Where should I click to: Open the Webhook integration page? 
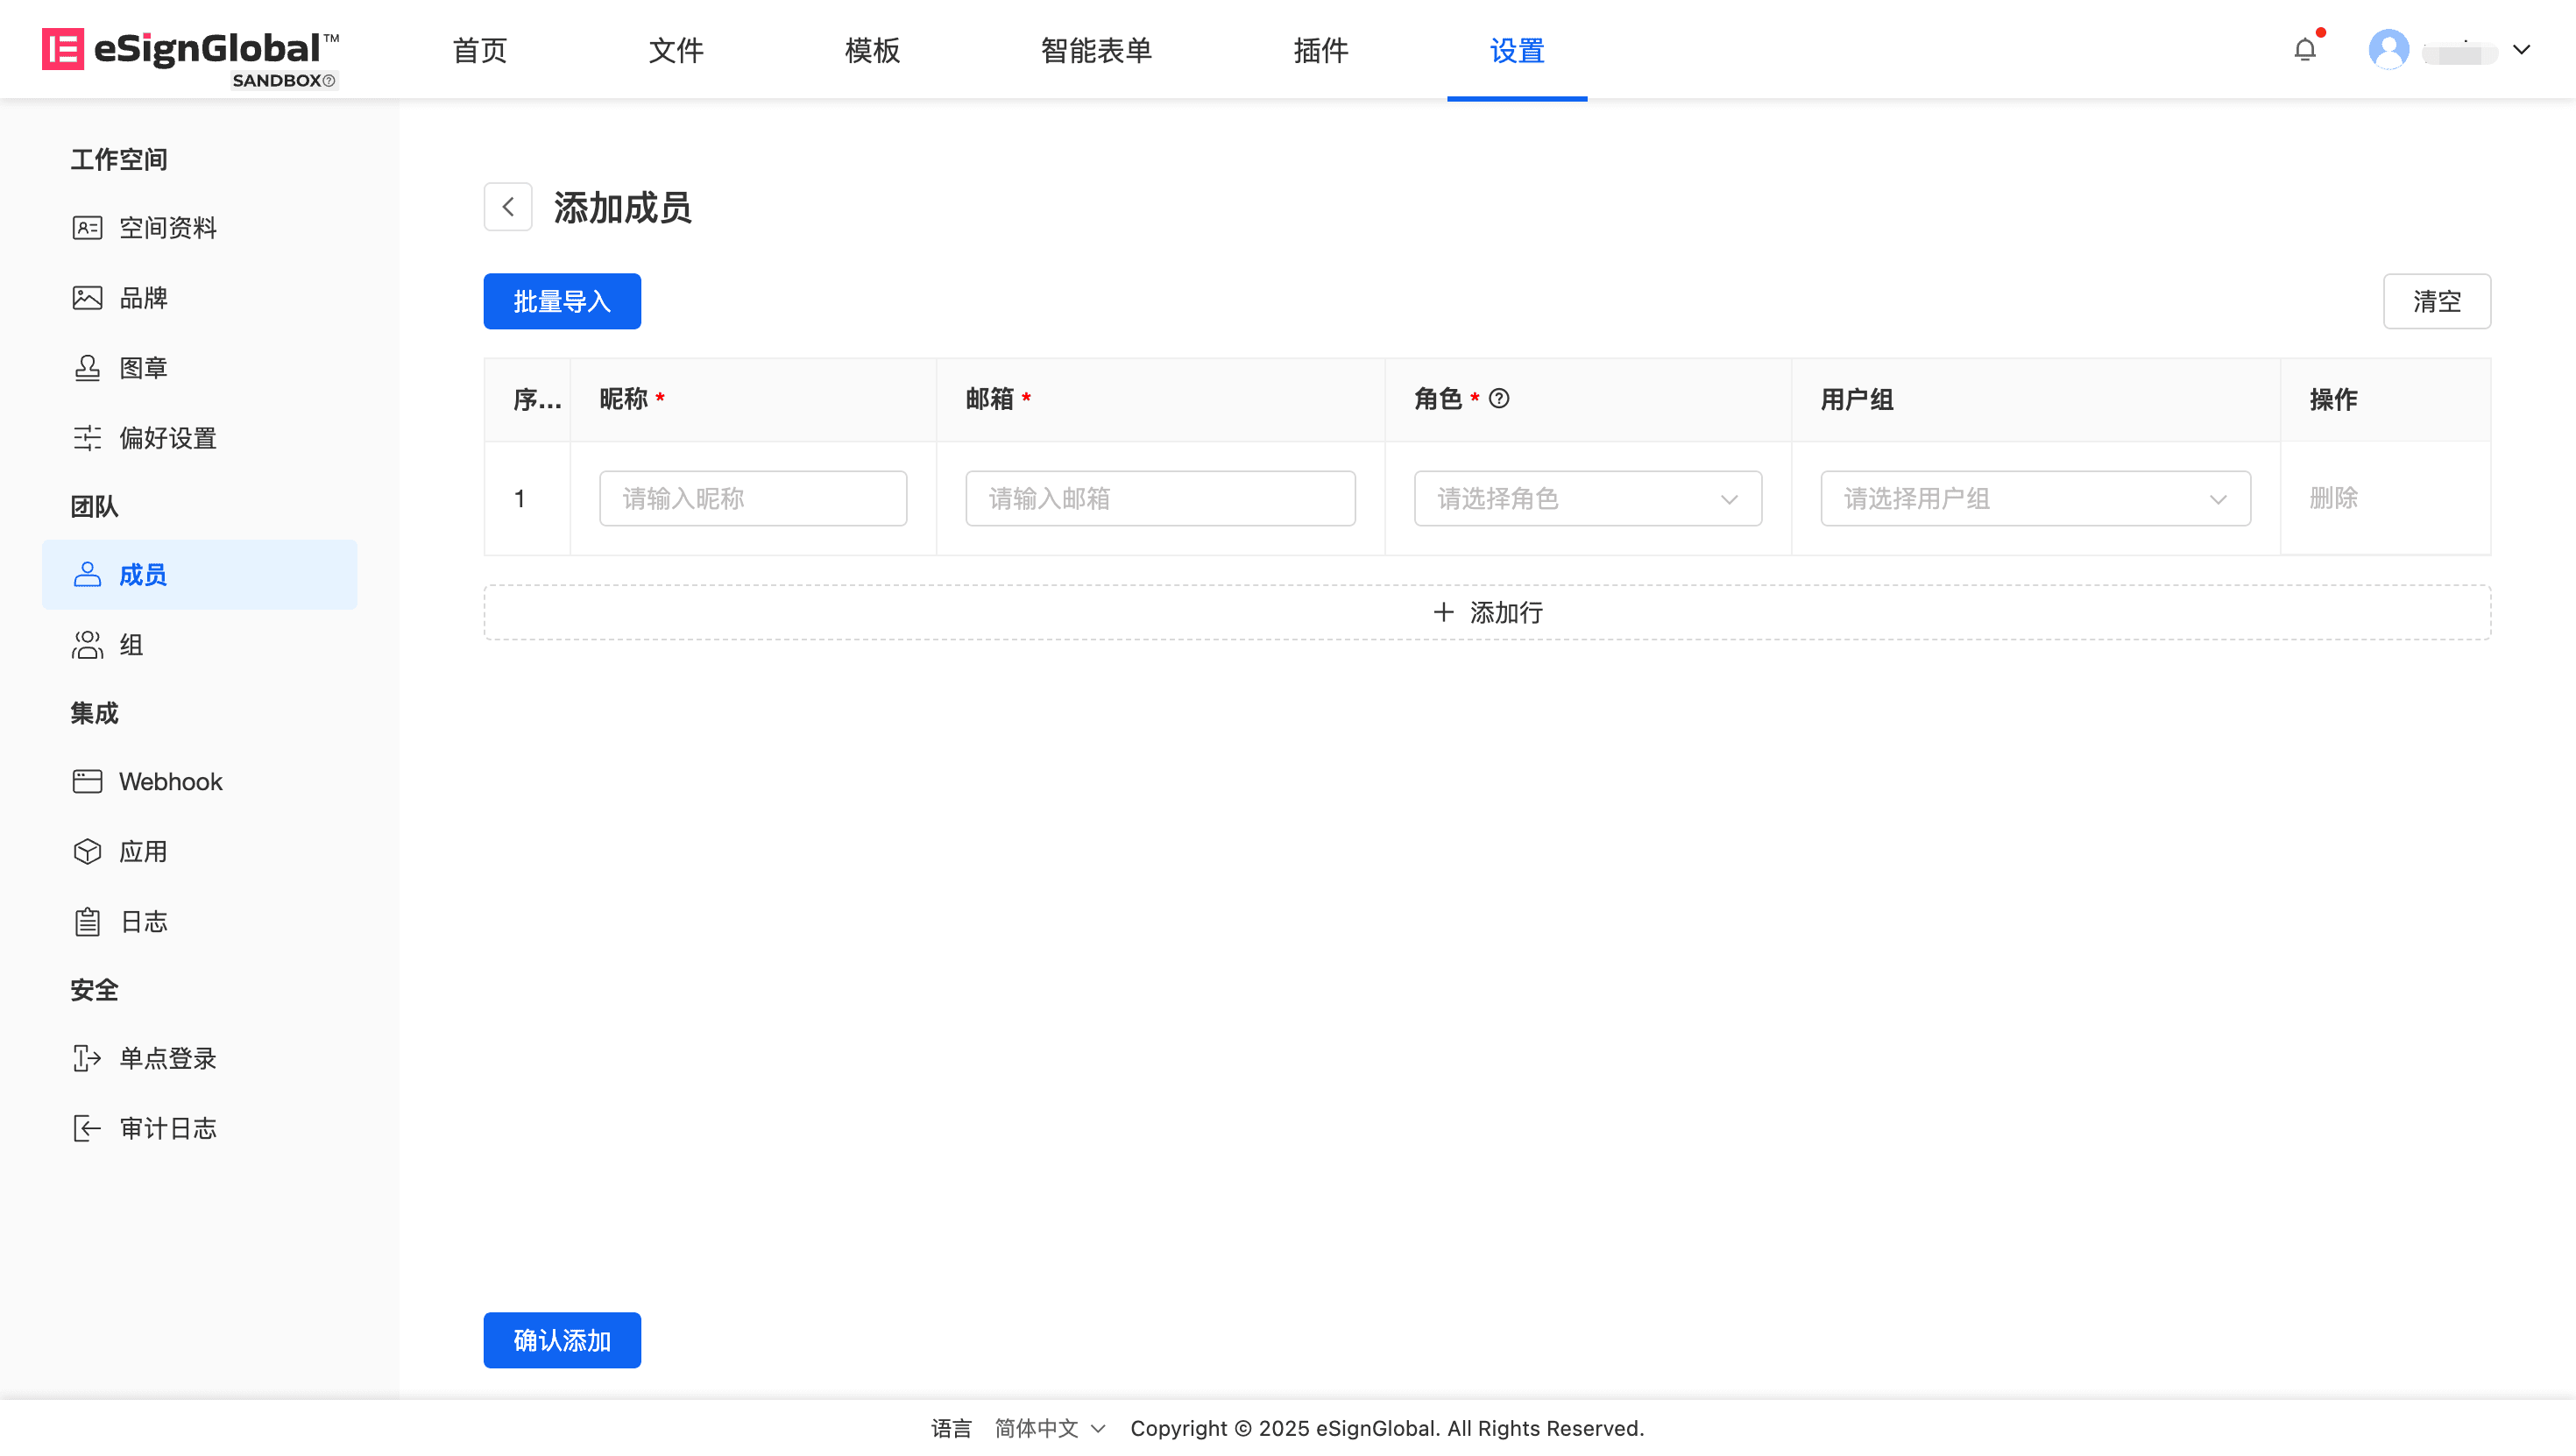click(170, 781)
